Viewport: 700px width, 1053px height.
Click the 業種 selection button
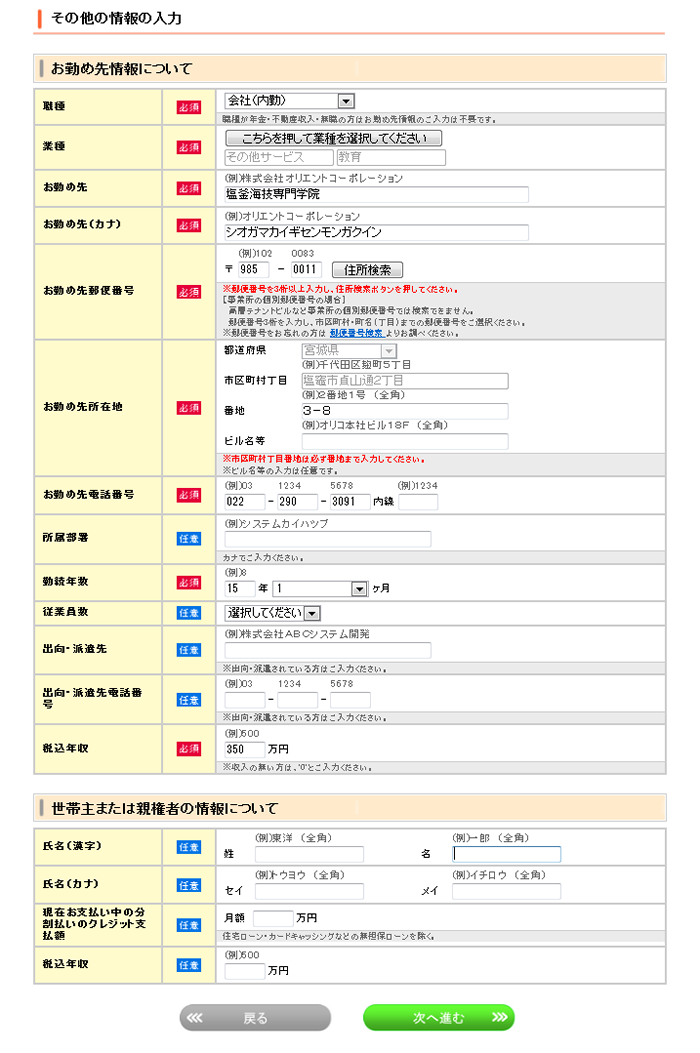[x=333, y=138]
